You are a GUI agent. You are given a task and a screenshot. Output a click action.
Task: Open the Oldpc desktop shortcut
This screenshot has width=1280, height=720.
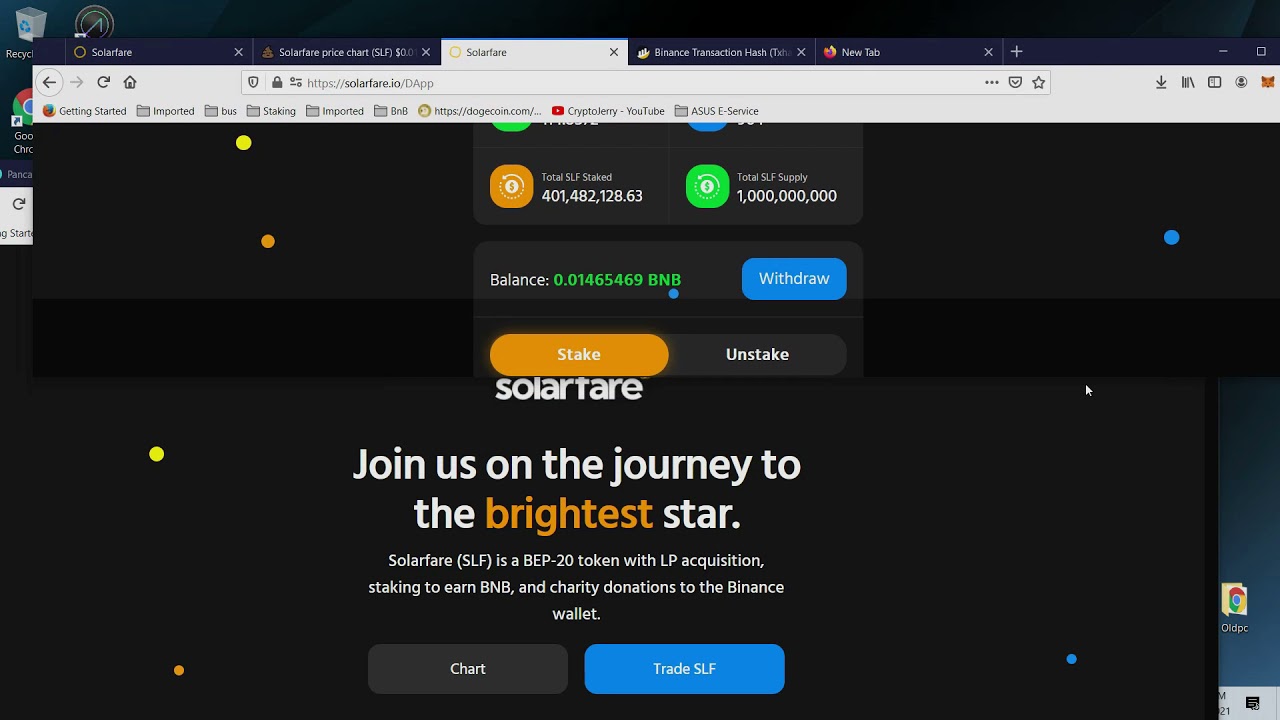(1235, 609)
